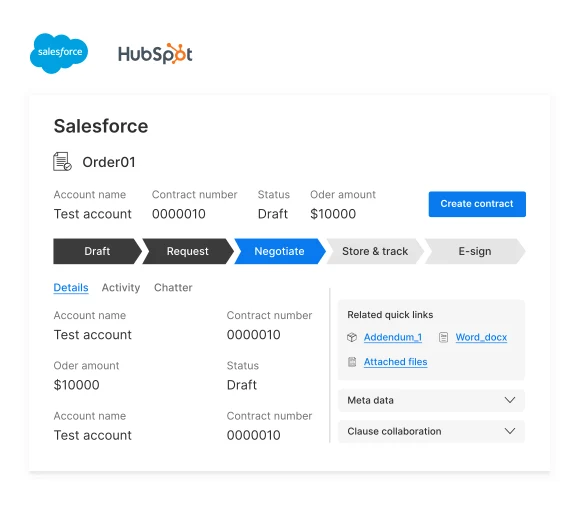The width and height of the screenshot is (588, 505).
Task: Switch to the Details tab
Action: [x=71, y=288]
